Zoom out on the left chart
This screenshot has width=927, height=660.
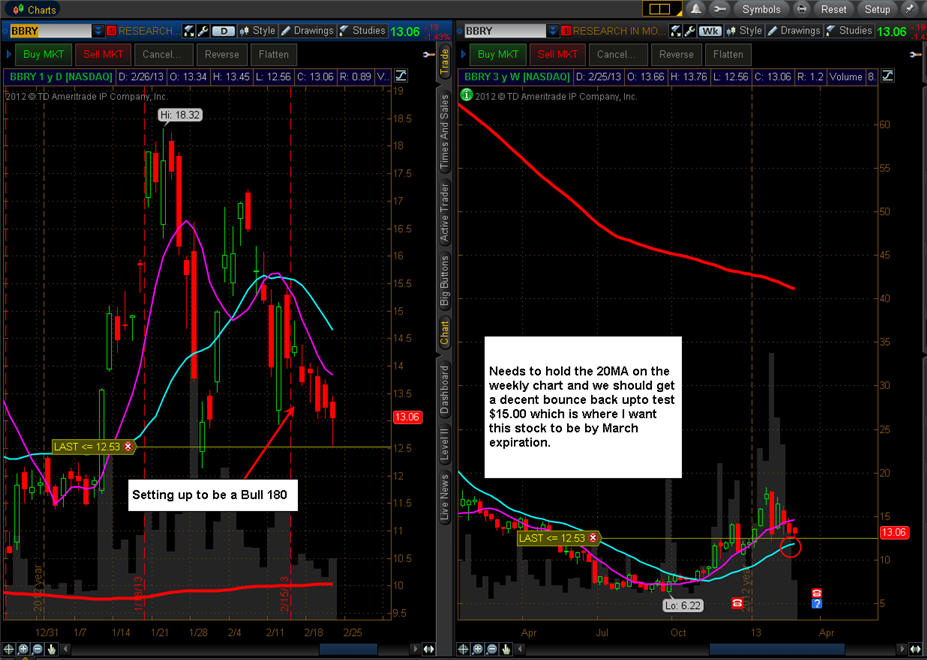(x=37, y=649)
